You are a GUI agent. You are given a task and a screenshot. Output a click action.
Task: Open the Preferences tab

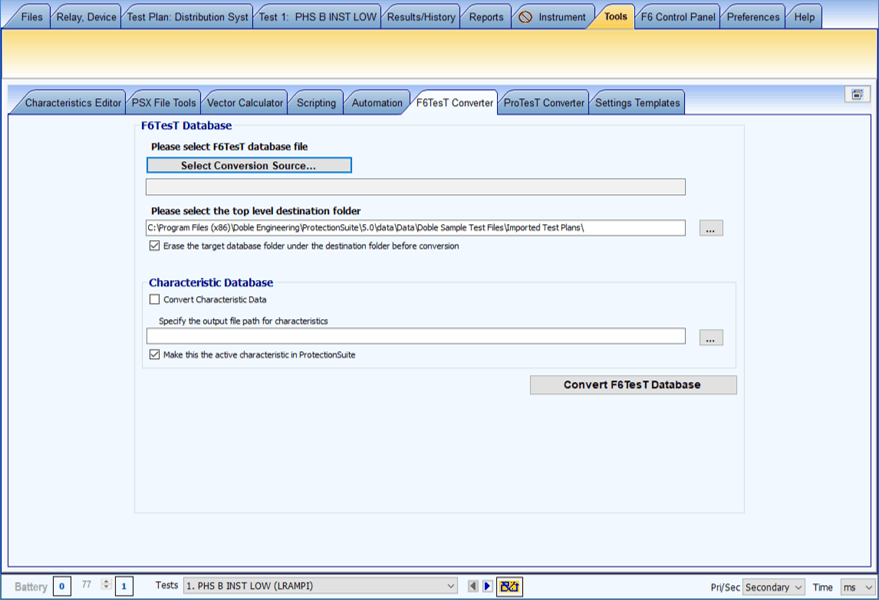pyautogui.click(x=753, y=17)
